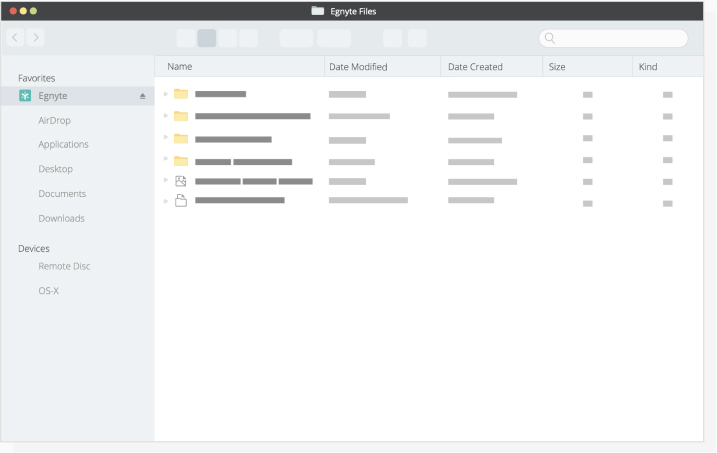Sort by the Size column header

coord(557,67)
